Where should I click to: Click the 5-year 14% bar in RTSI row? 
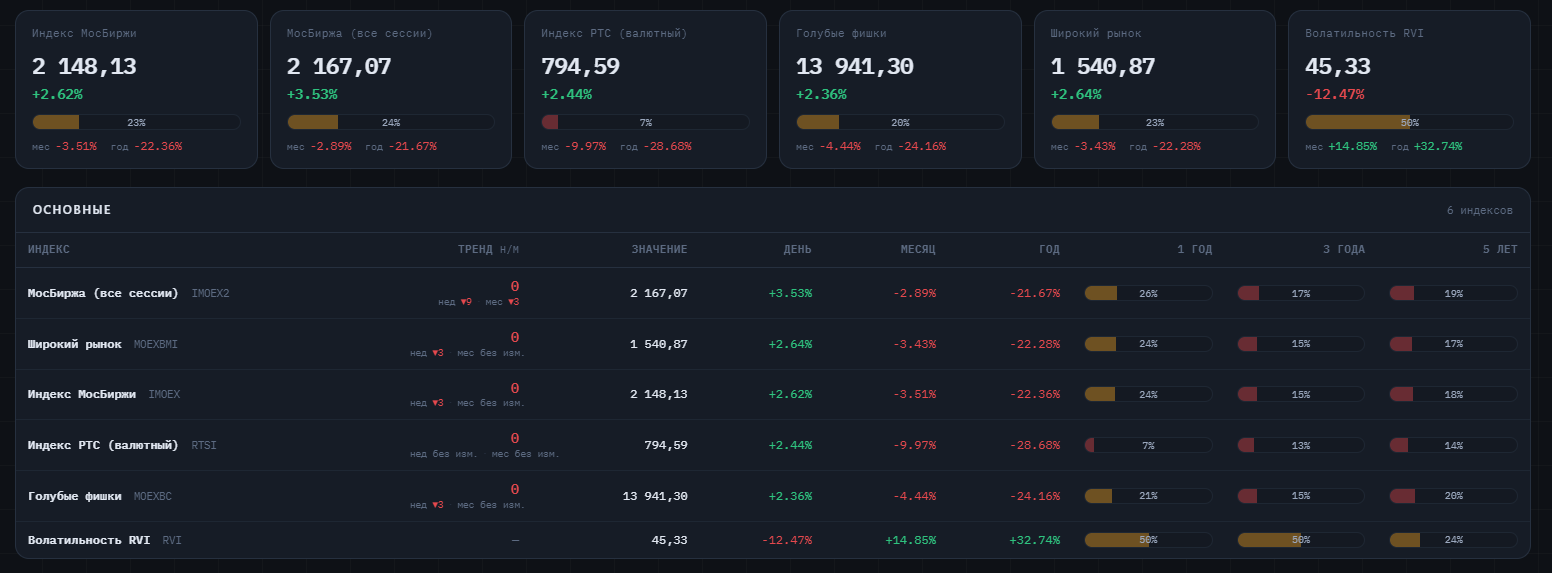1453,445
